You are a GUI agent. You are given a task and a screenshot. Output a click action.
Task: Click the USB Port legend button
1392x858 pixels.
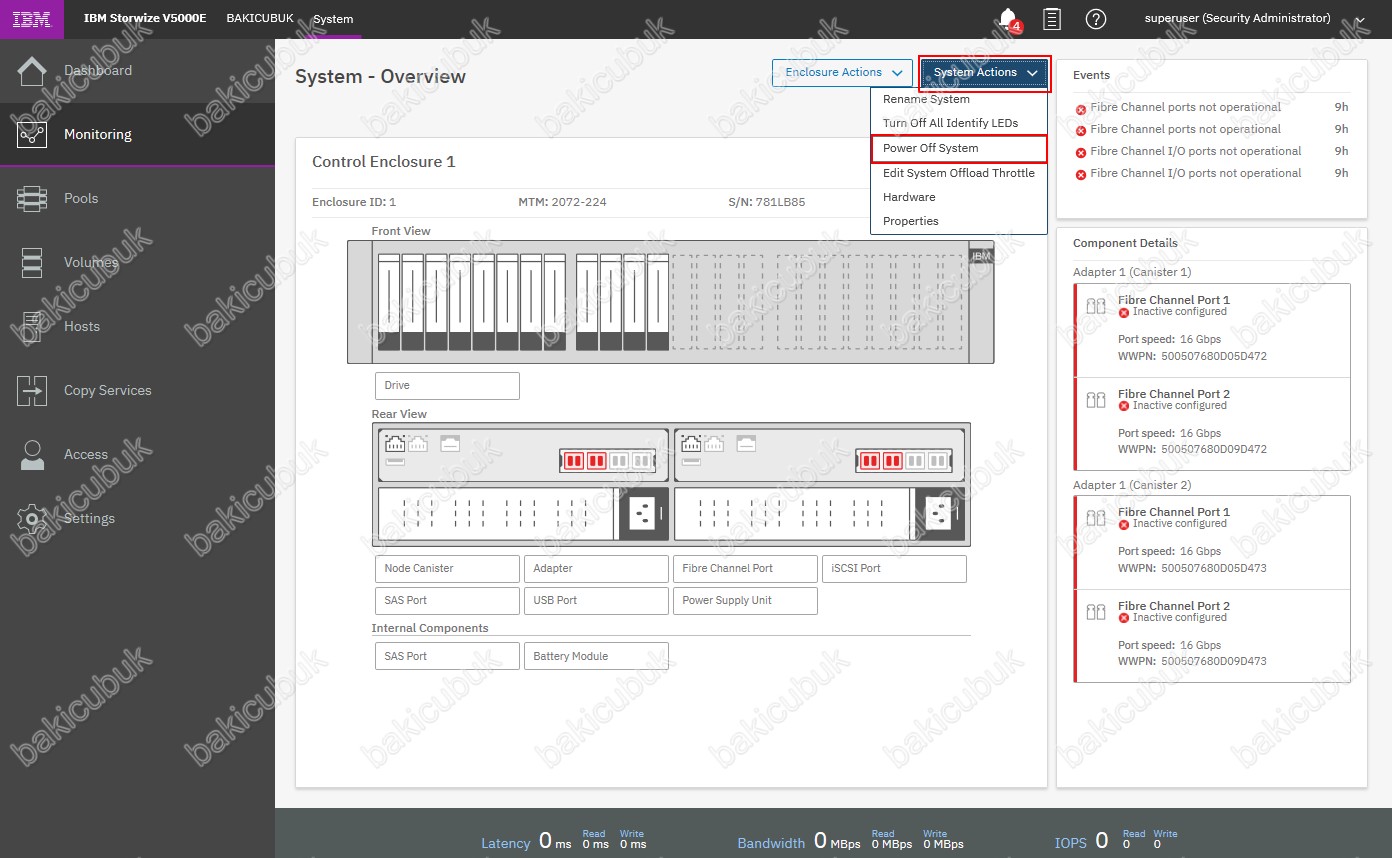596,600
